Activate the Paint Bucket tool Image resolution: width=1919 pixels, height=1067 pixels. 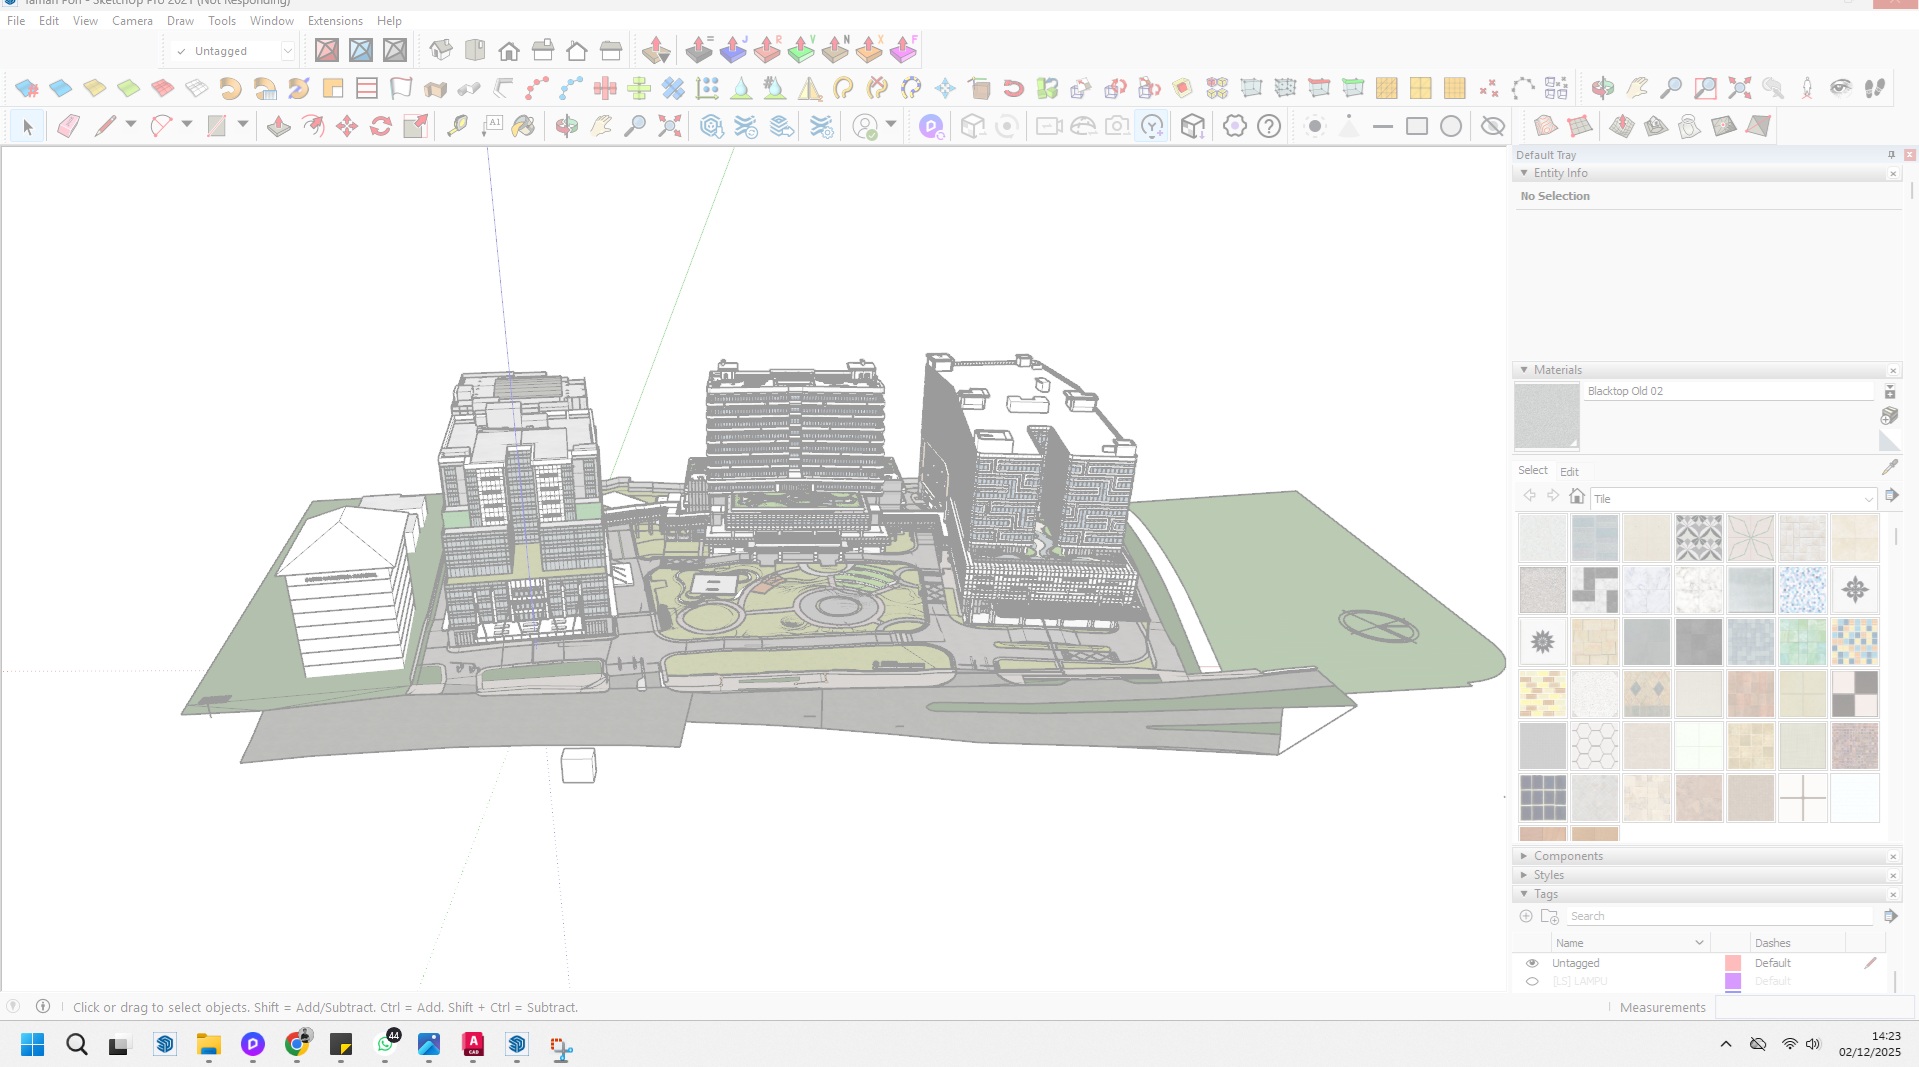(523, 126)
